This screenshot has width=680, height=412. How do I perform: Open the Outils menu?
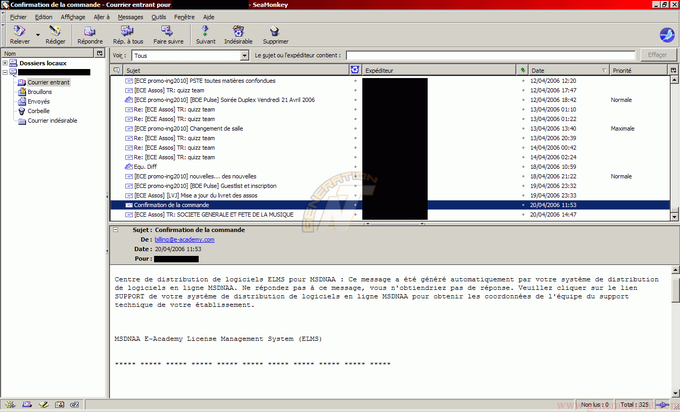coord(159,17)
